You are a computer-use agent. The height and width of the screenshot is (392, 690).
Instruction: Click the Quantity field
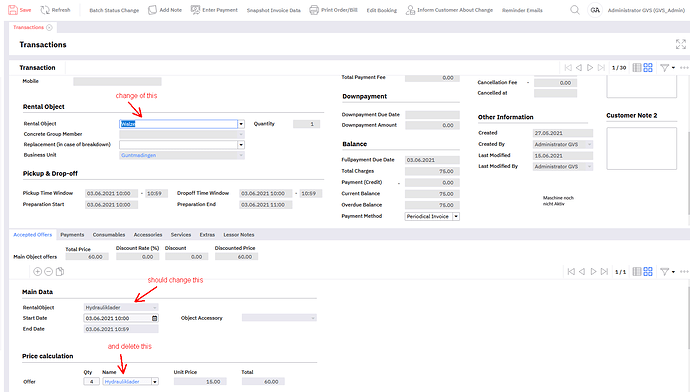click(x=306, y=124)
